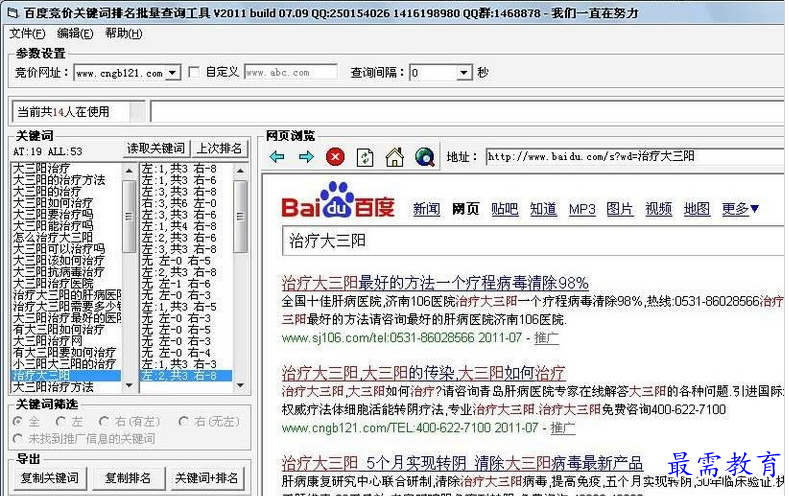Viewport: 789px width, 496px height.
Task: Select ranking row 无 左-1 右-6
Action: pos(176,283)
